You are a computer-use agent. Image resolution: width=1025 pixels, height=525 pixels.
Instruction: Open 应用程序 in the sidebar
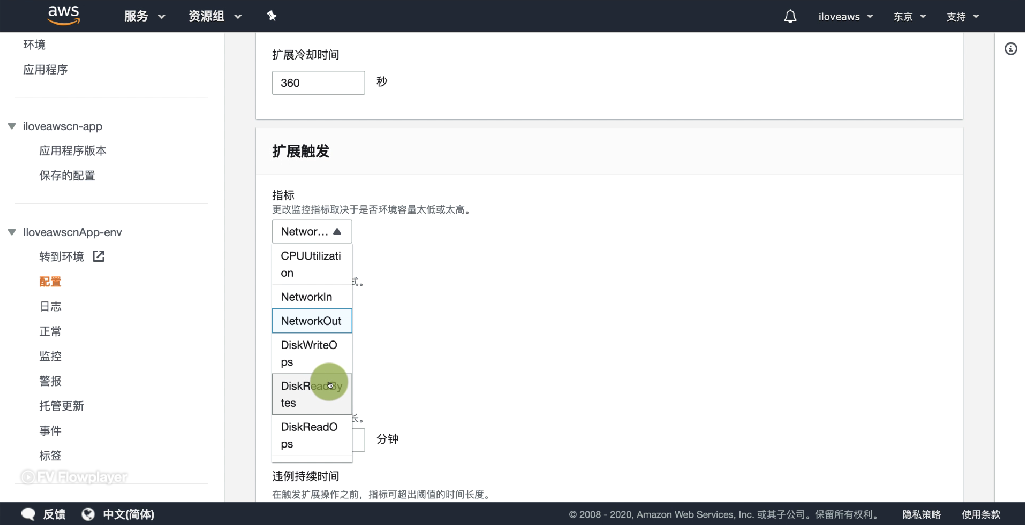coord(46,69)
